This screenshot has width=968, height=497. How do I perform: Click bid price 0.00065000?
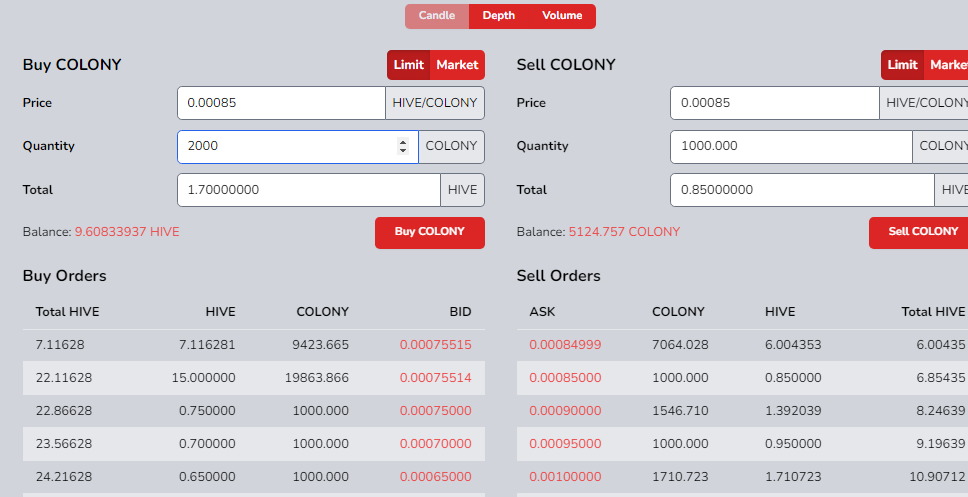(x=435, y=477)
